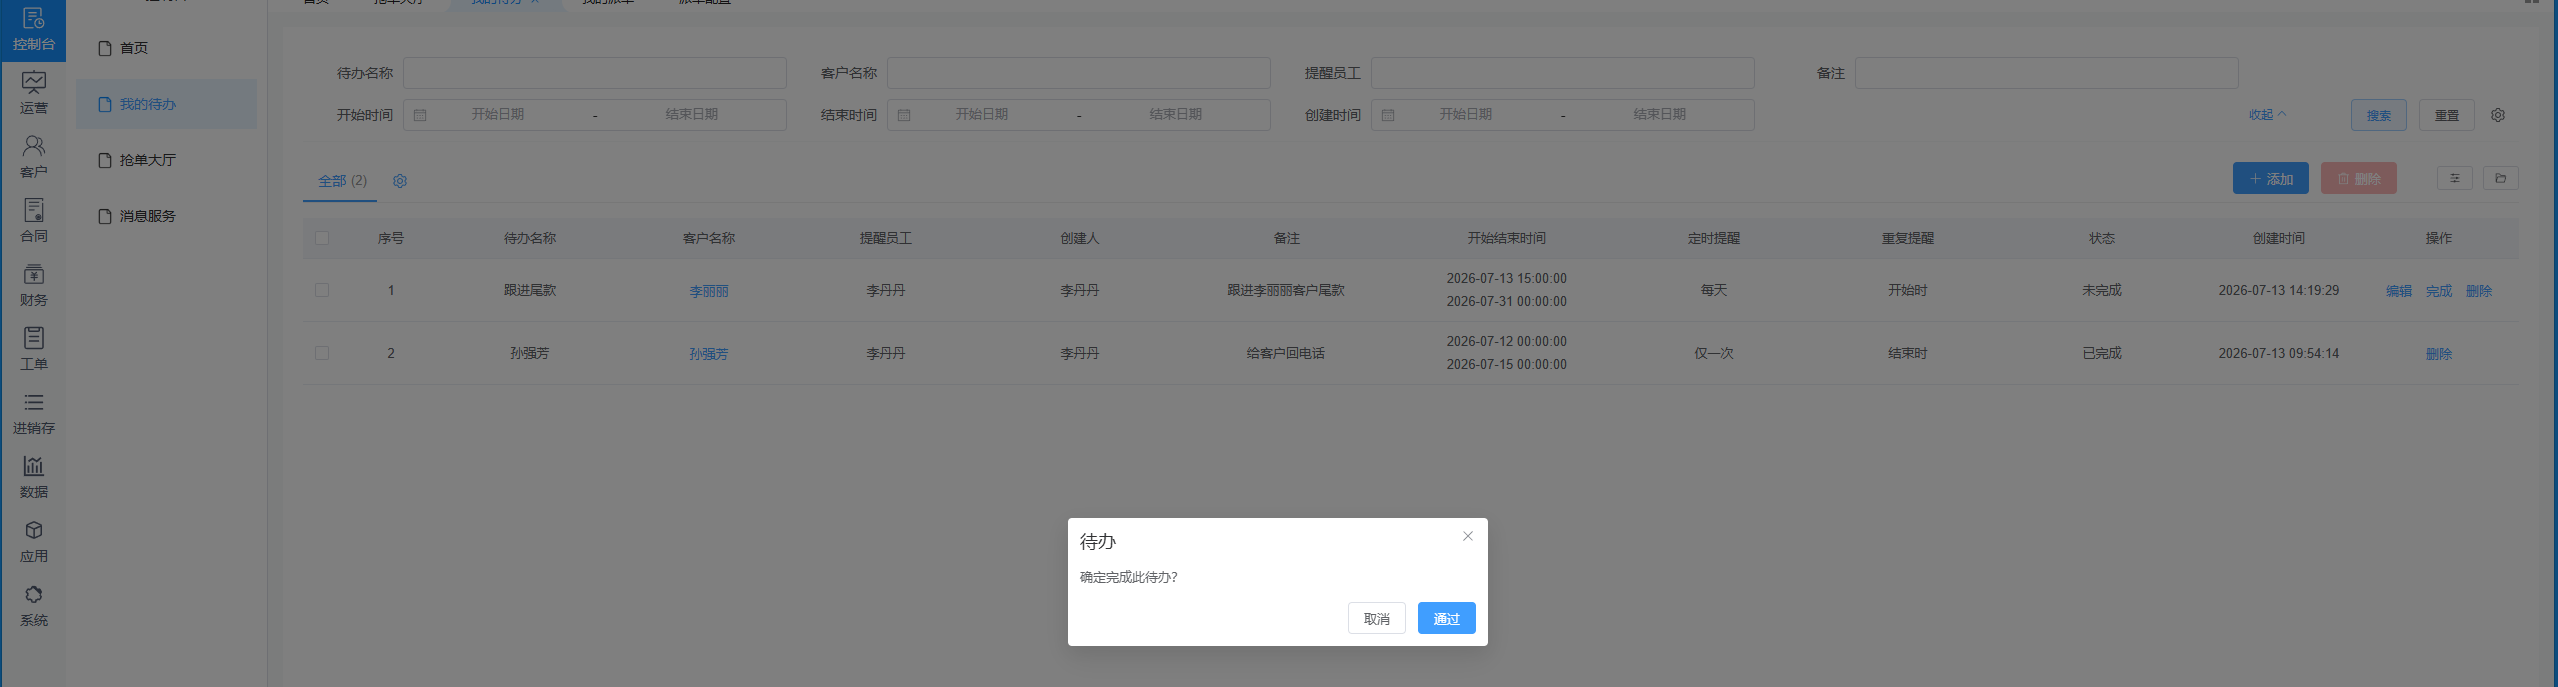The width and height of the screenshot is (2558, 687).
Task: Open the 客户 customer module
Action: (x=33, y=158)
